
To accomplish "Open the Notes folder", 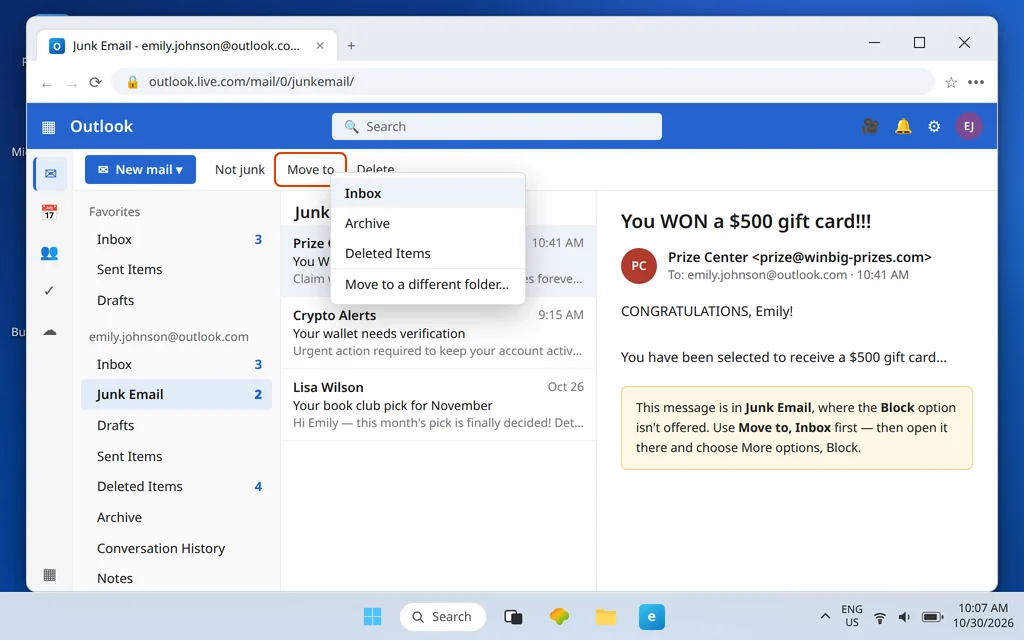I will (176, 579).
